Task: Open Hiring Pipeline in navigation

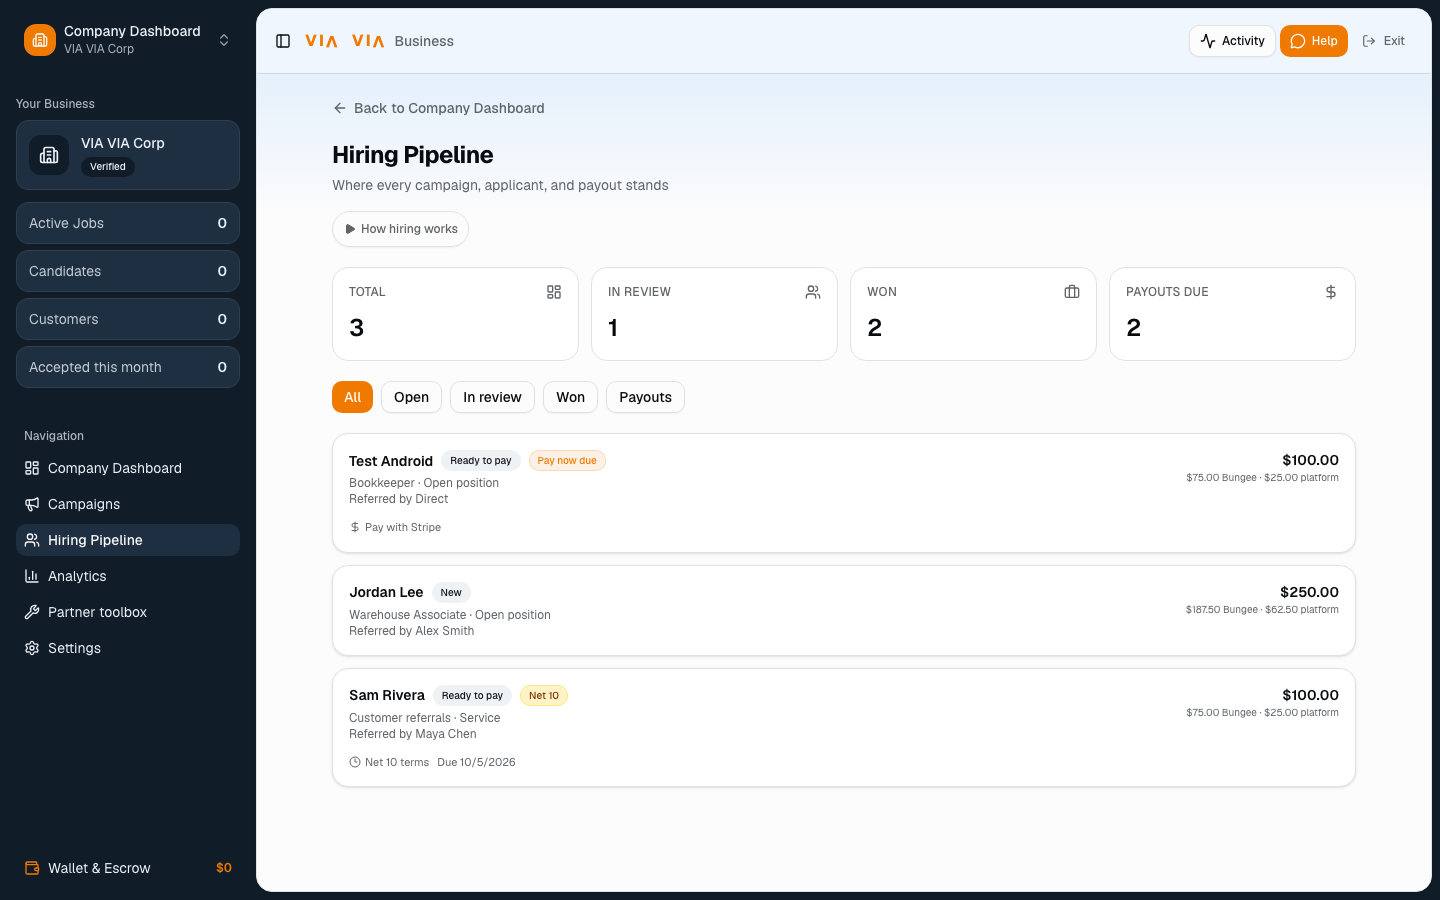Action: [128, 540]
